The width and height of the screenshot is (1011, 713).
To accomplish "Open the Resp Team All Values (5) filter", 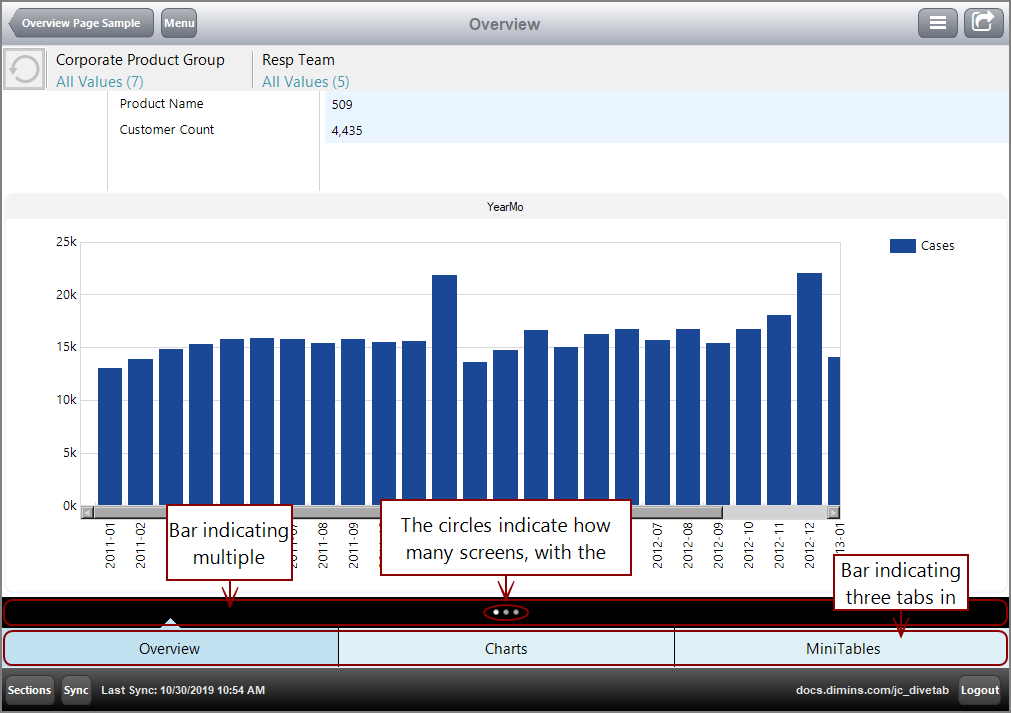I will [304, 81].
